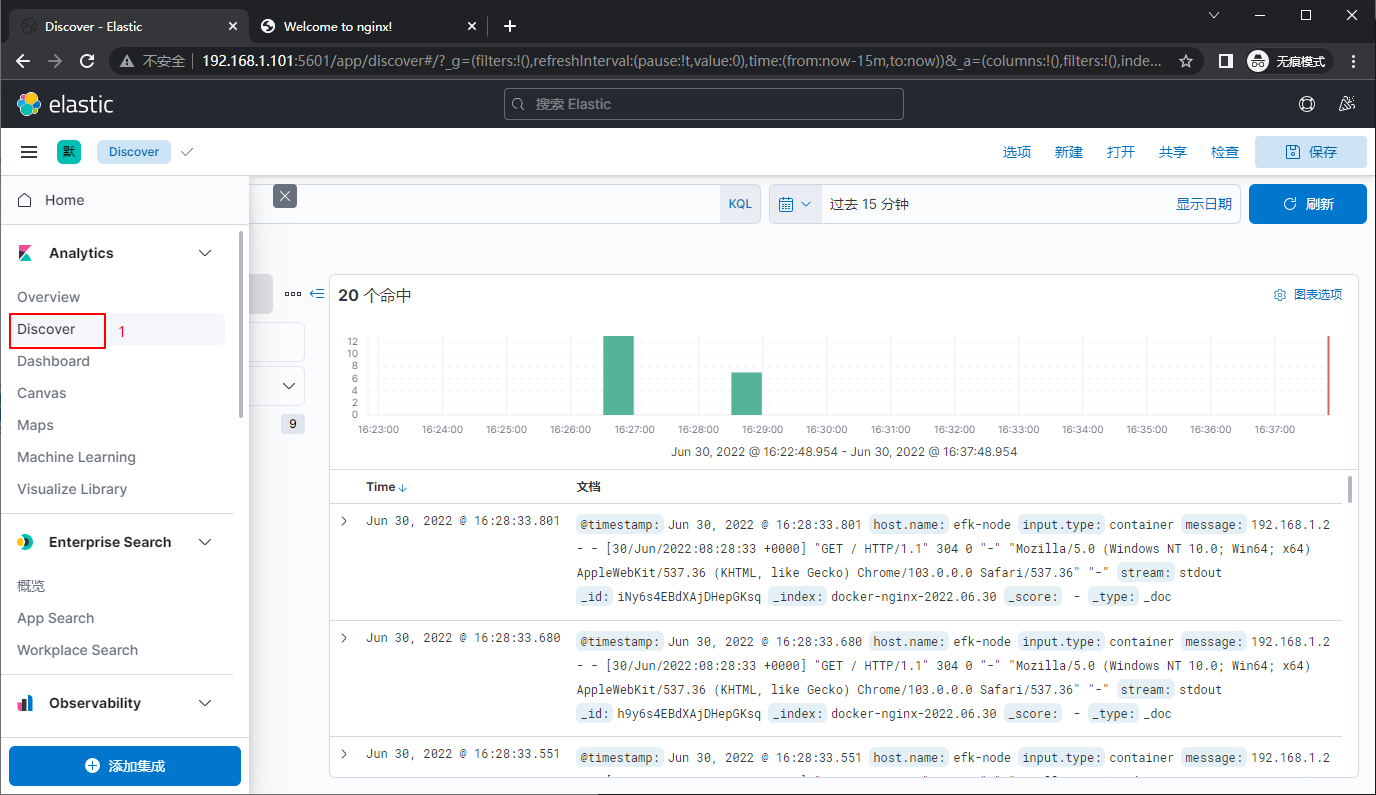
Task: Open help menu lifebuoy icon
Action: (x=1306, y=104)
